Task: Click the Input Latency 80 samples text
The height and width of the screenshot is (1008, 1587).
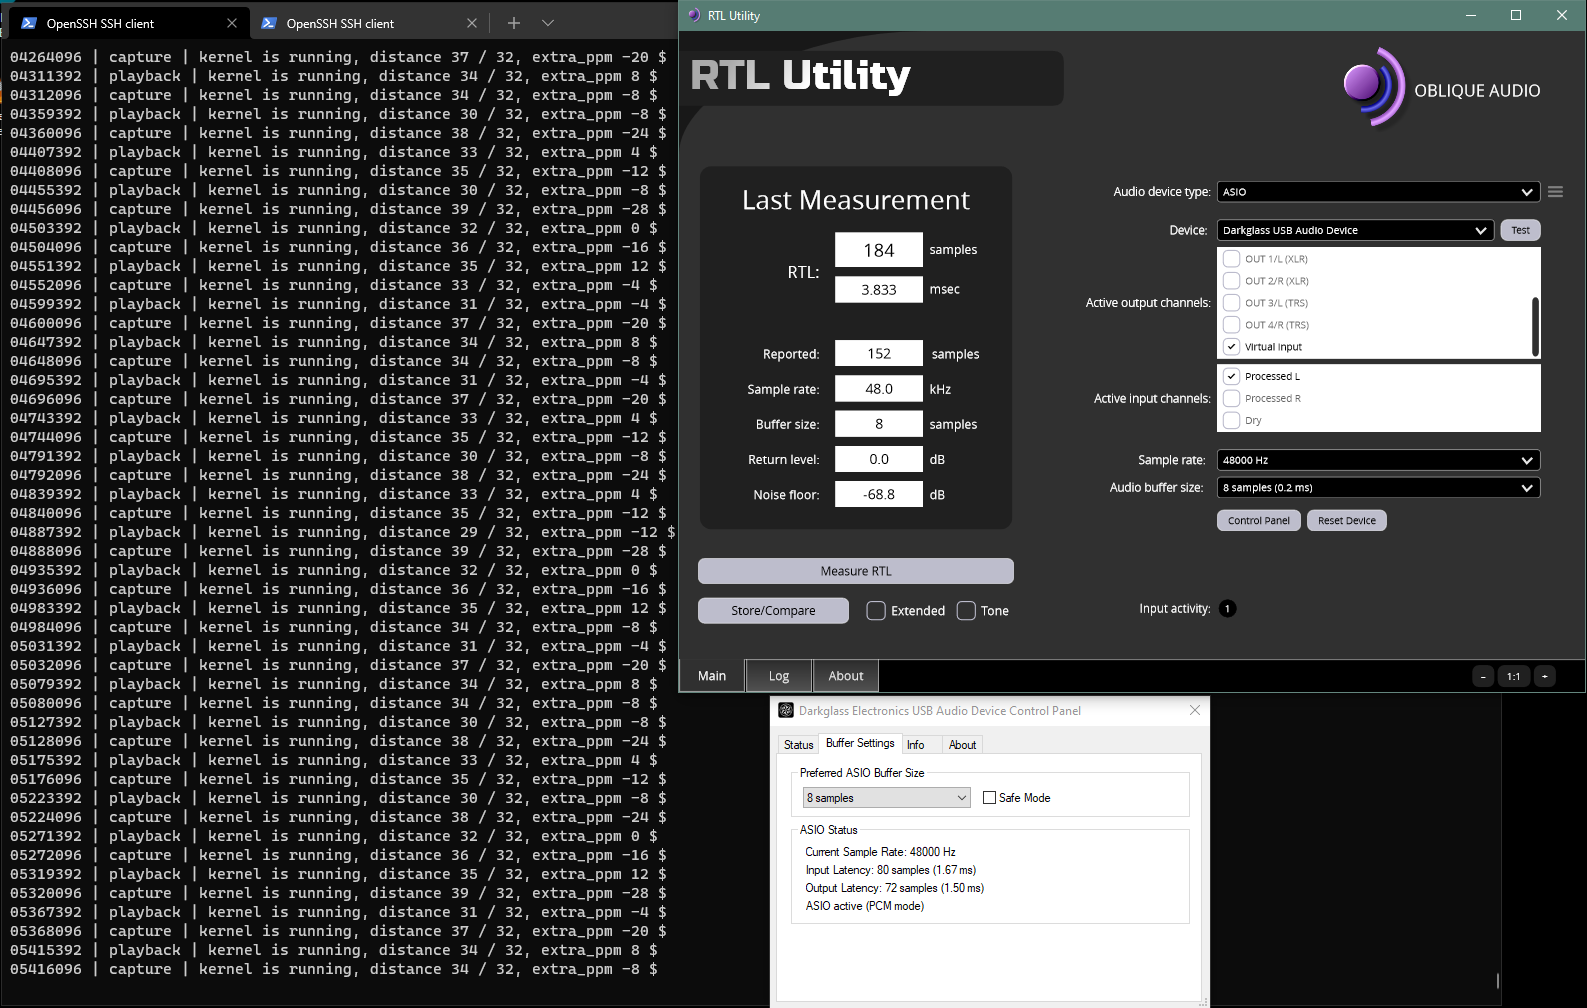Action: [x=891, y=870]
